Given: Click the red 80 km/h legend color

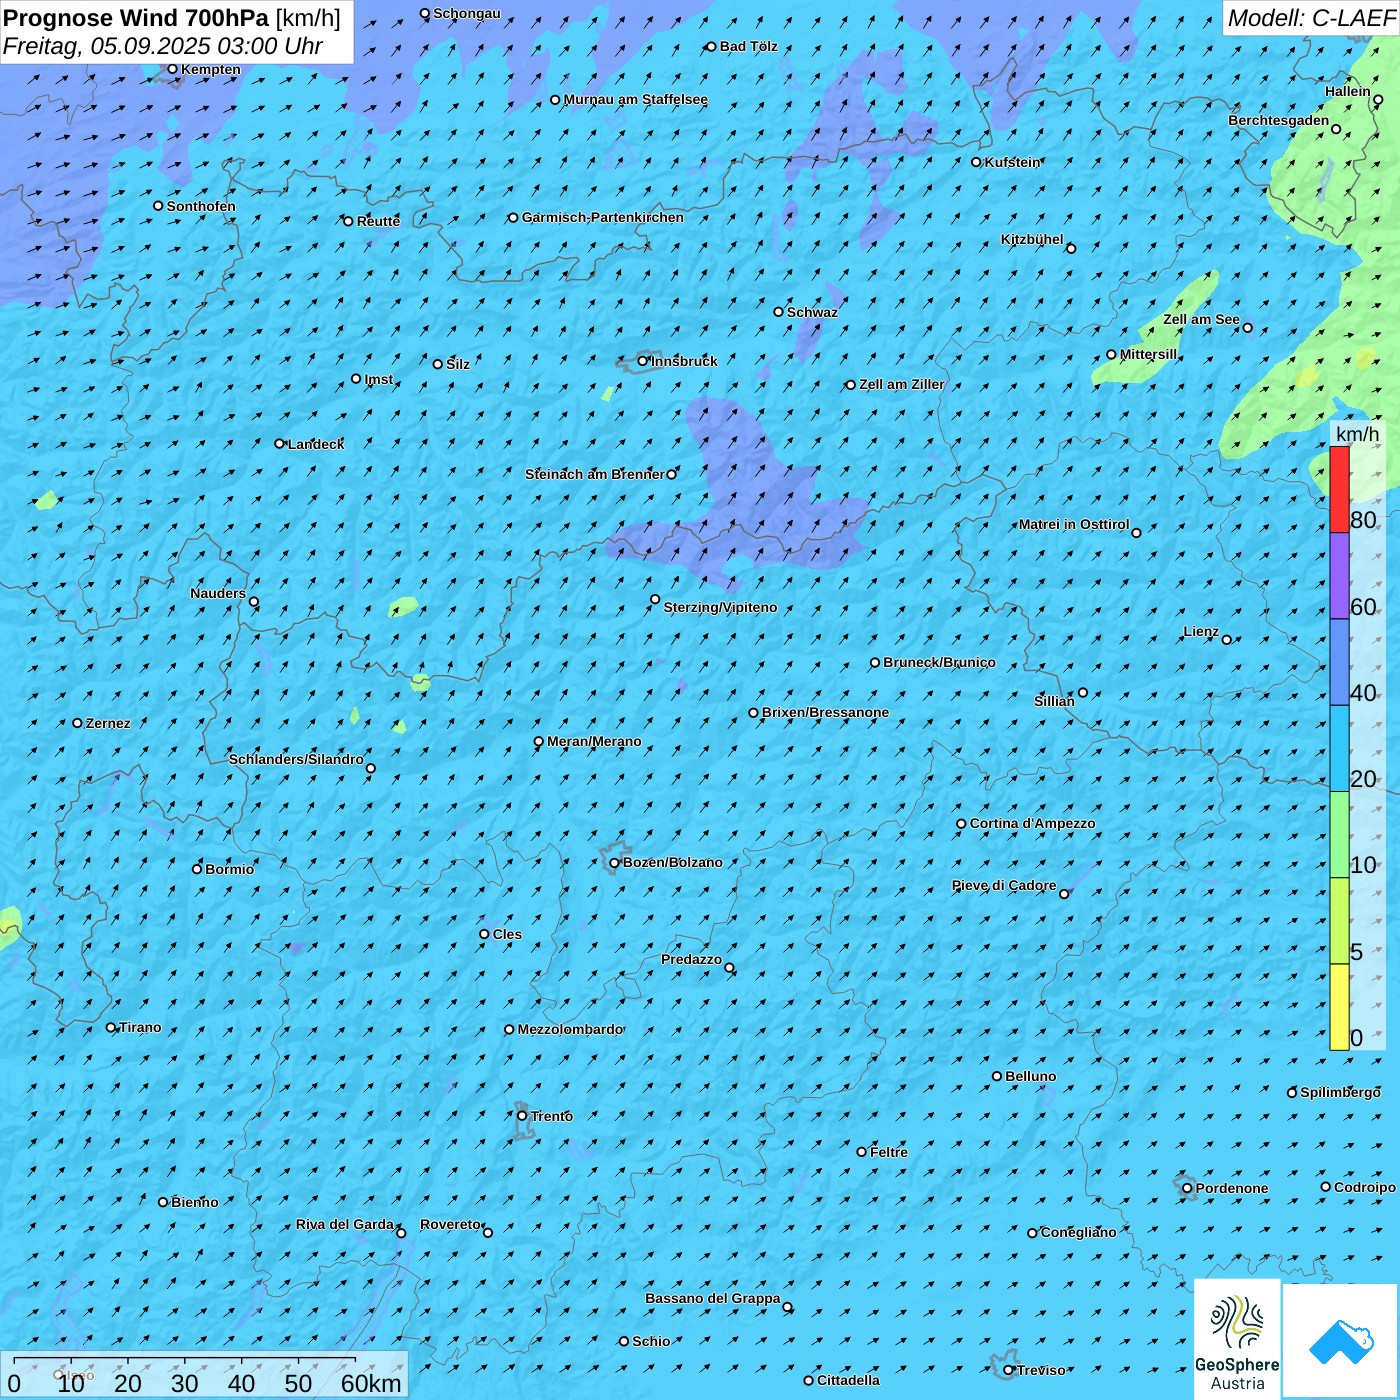Looking at the screenshot, I should coord(1339,490).
